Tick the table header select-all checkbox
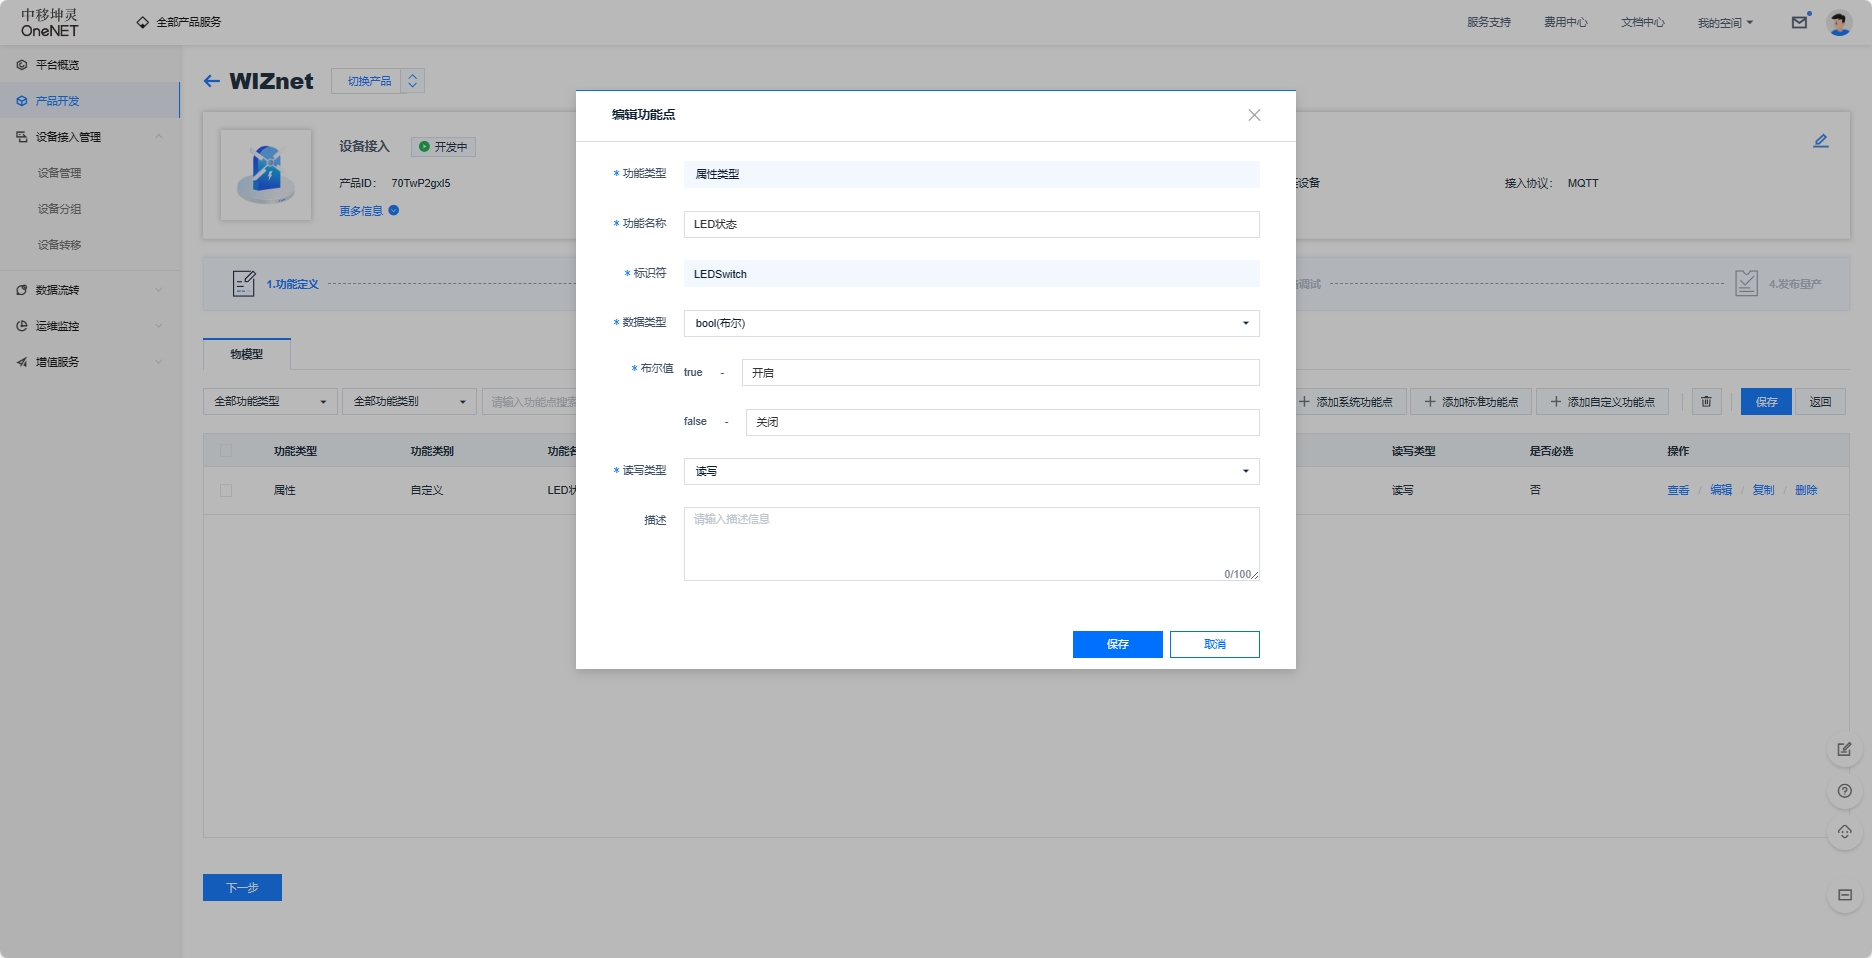Screen dimensions: 1872x958 226,451
